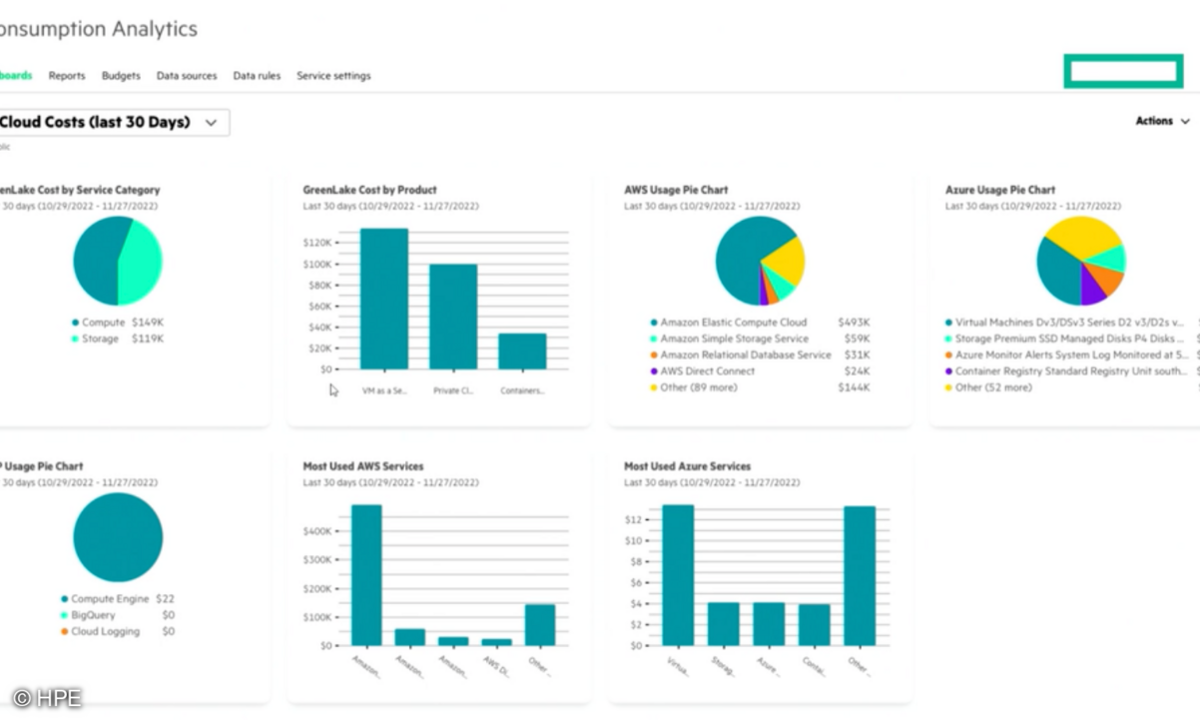Click the purple dot beside Container Registry legend
This screenshot has width=1200, height=720.
pyautogui.click(x=948, y=371)
